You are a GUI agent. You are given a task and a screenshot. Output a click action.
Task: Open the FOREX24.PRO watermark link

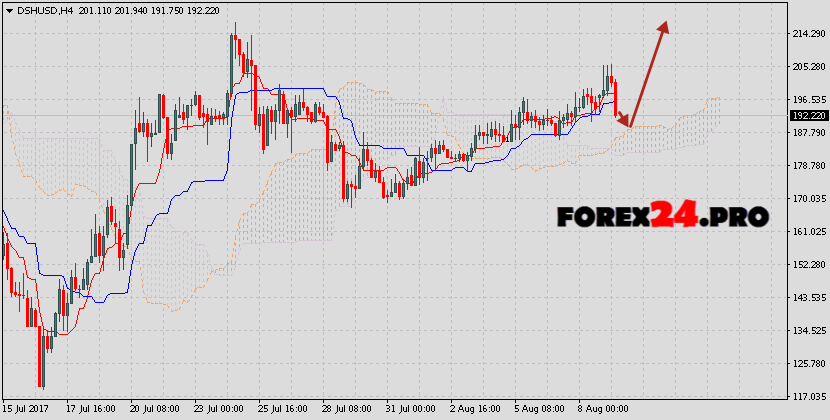(x=662, y=215)
